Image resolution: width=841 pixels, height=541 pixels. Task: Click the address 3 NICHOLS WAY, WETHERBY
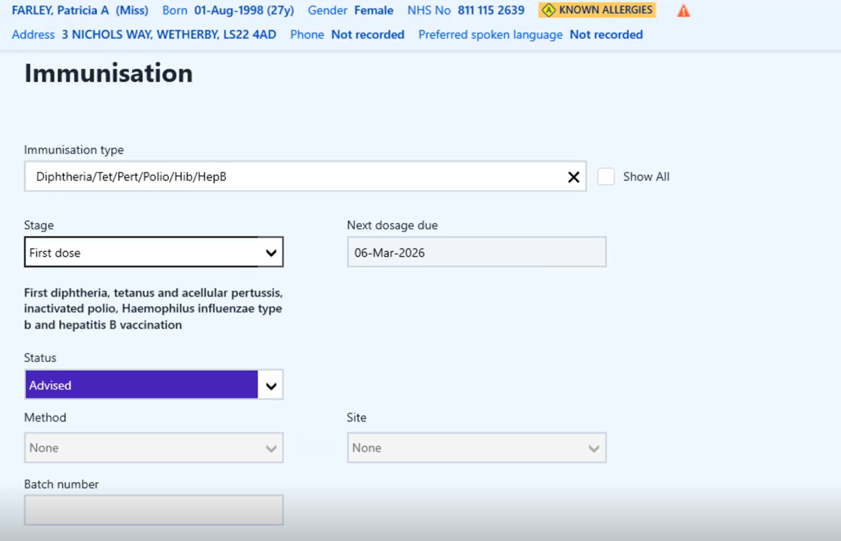pyautogui.click(x=168, y=35)
